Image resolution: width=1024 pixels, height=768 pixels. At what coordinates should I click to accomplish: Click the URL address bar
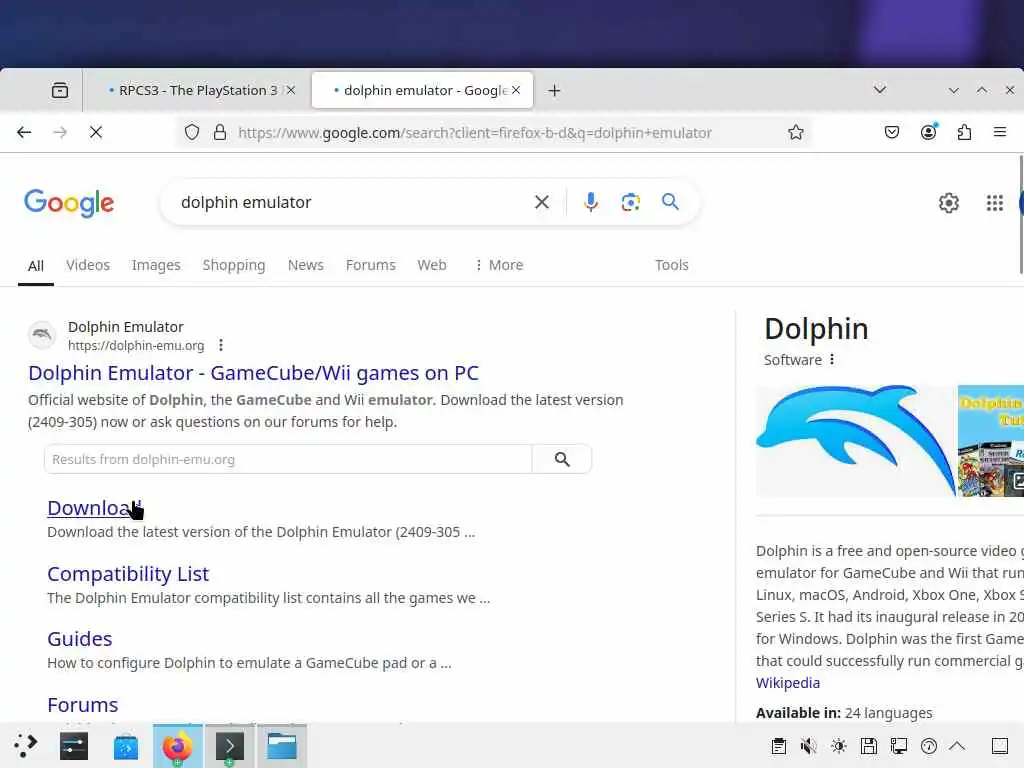pos(475,133)
